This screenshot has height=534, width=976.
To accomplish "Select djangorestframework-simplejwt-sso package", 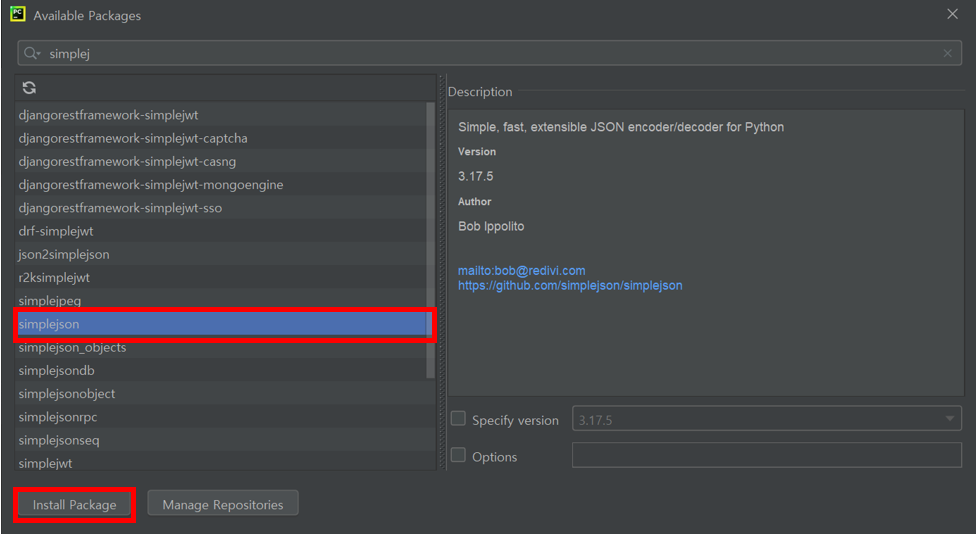I will coord(220,208).
